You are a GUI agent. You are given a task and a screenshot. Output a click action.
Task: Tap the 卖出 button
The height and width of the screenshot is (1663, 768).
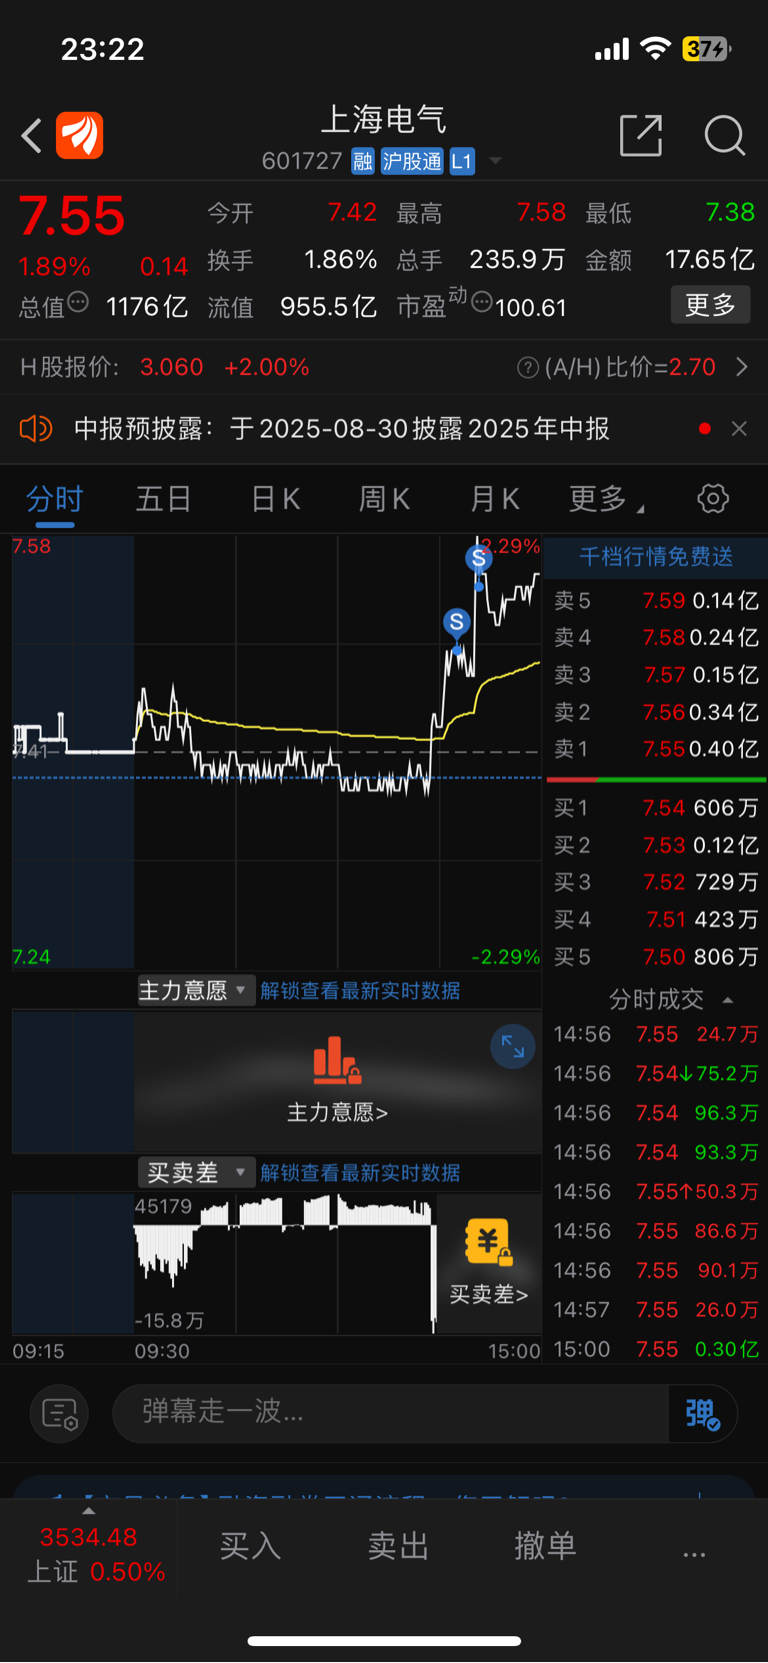pos(398,1546)
